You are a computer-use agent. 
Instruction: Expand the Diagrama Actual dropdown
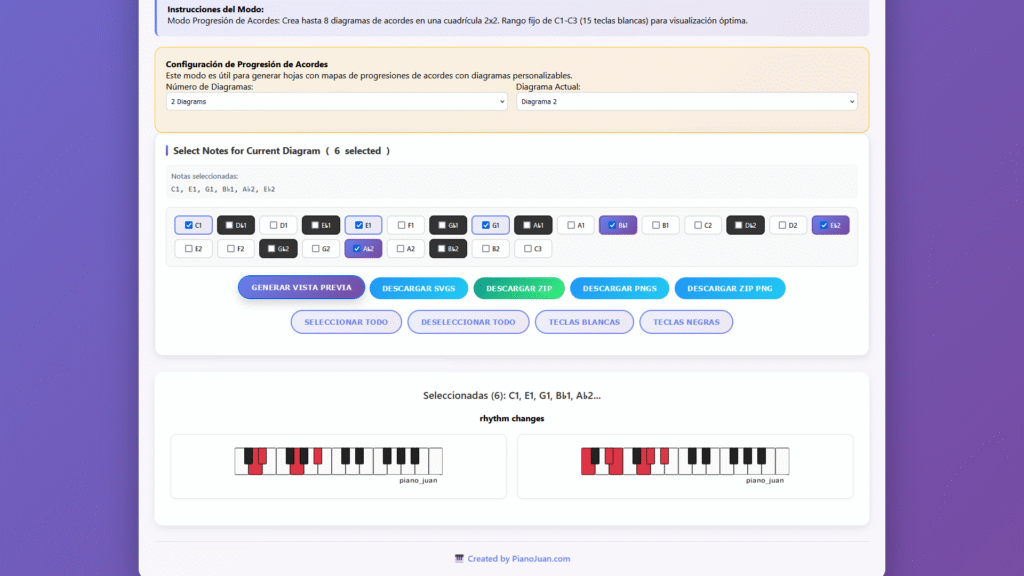pyautogui.click(x=686, y=102)
